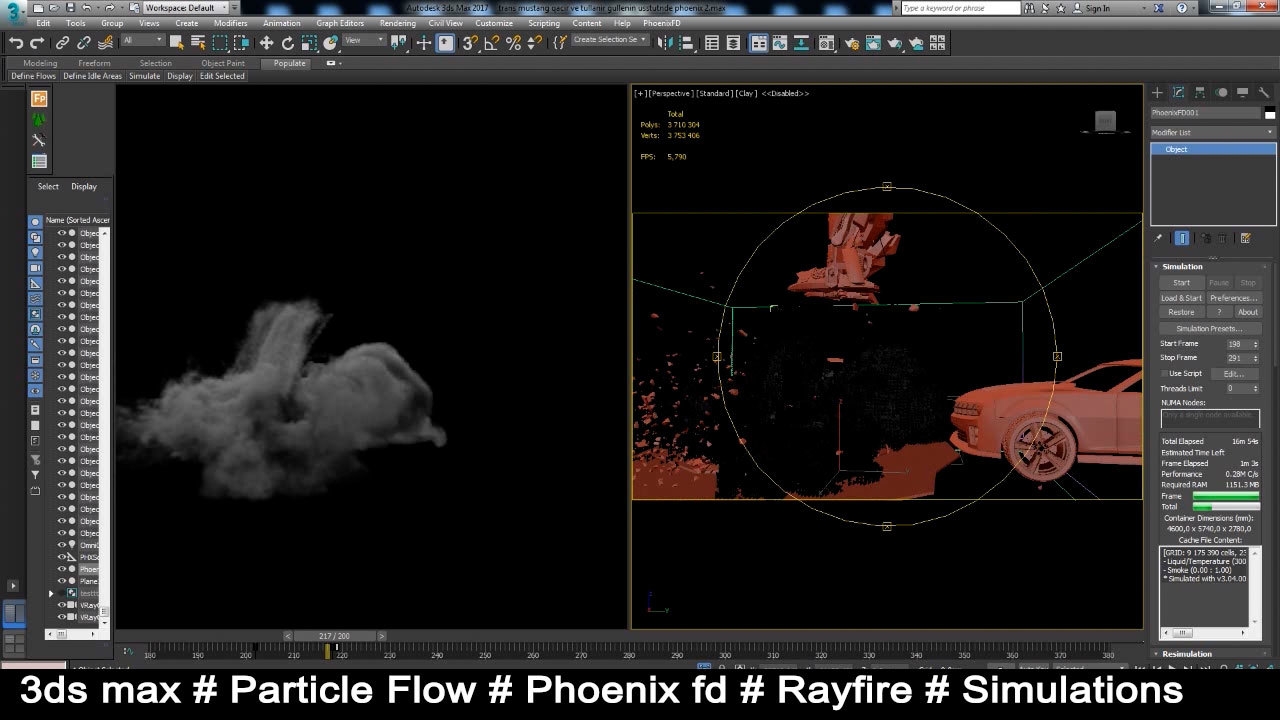Expand the tree arrow beside testt item
The width and height of the screenshot is (1280, 720).
click(51, 593)
